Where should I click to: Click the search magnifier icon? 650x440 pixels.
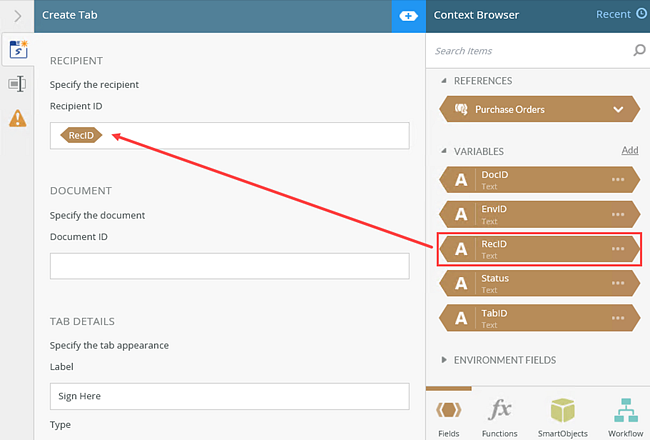point(639,50)
